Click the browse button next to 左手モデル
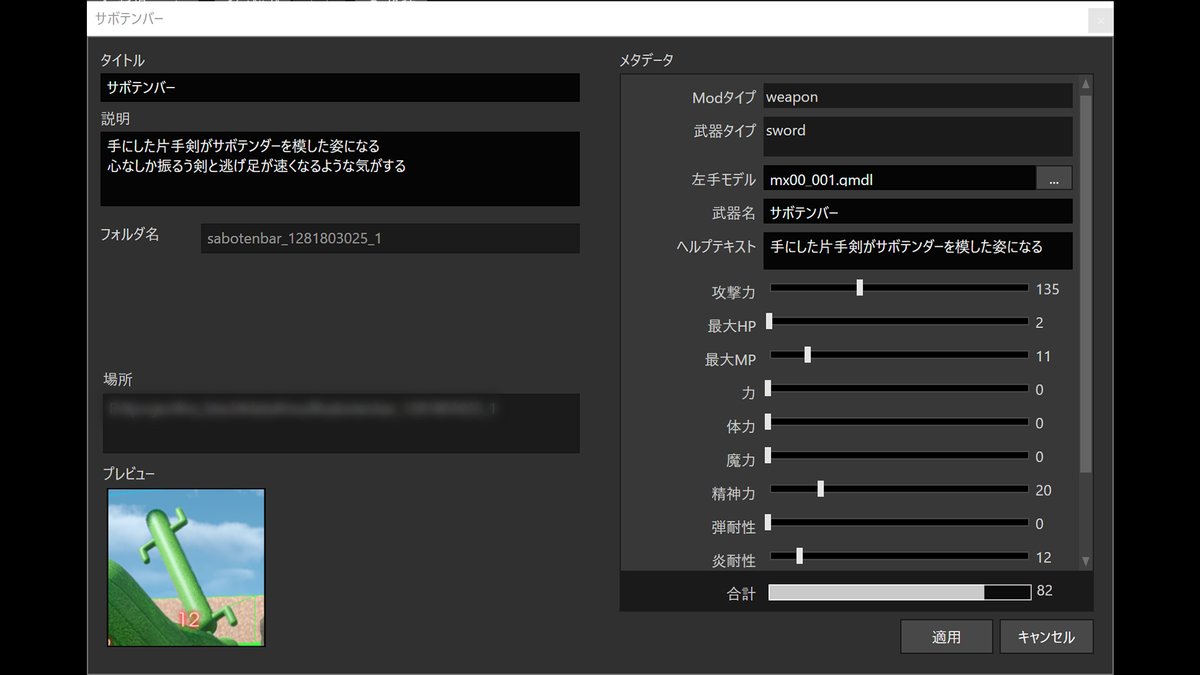 pyautogui.click(x=1054, y=178)
